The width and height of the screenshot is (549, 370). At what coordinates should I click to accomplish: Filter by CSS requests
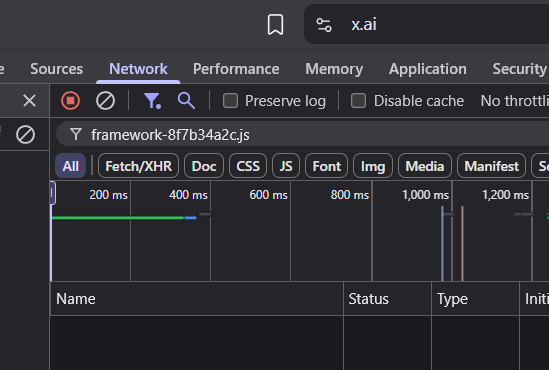248,166
